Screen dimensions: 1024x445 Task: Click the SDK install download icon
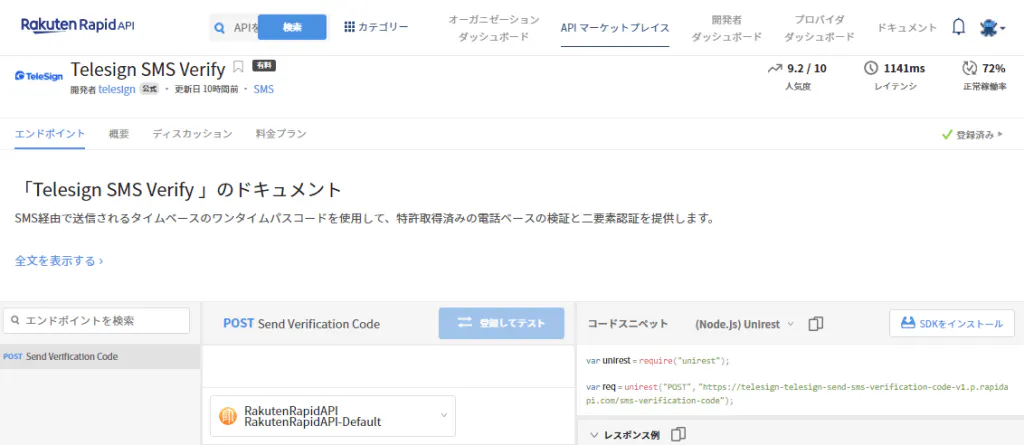908,323
